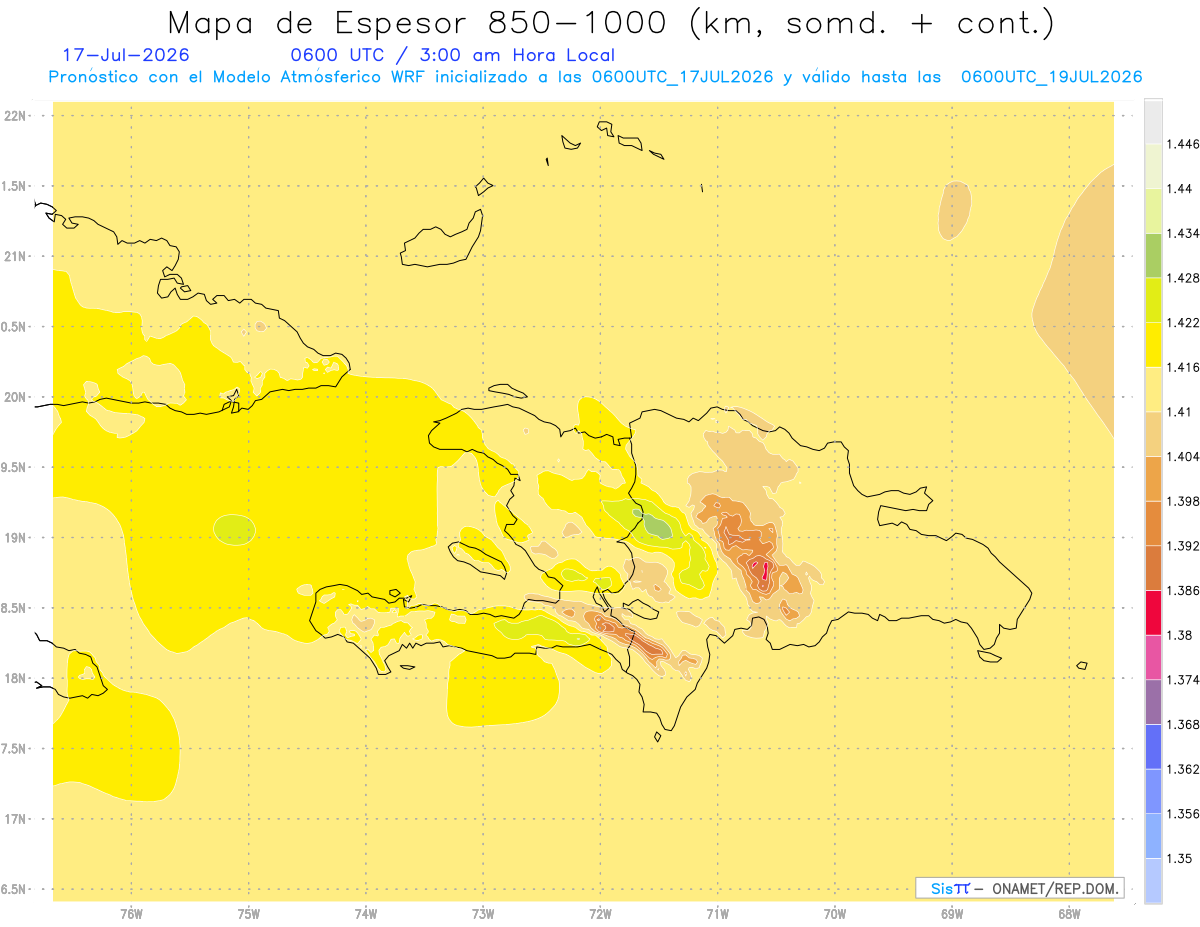The height and width of the screenshot is (927, 1200).
Task: Click the 69W longitude axis label
Action: coord(952,914)
